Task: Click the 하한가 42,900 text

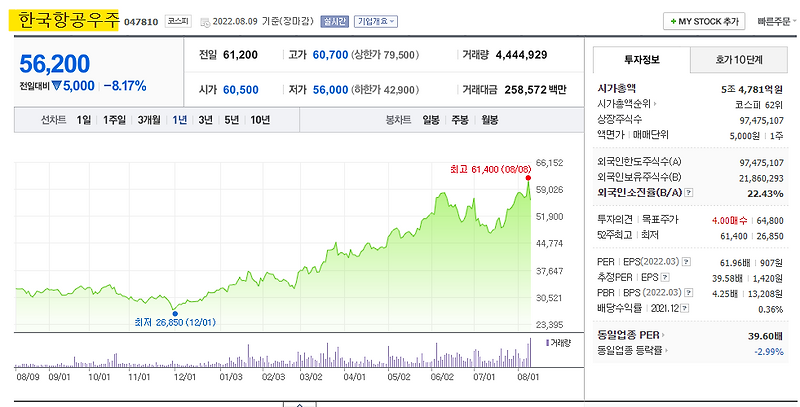Action: click(x=385, y=90)
